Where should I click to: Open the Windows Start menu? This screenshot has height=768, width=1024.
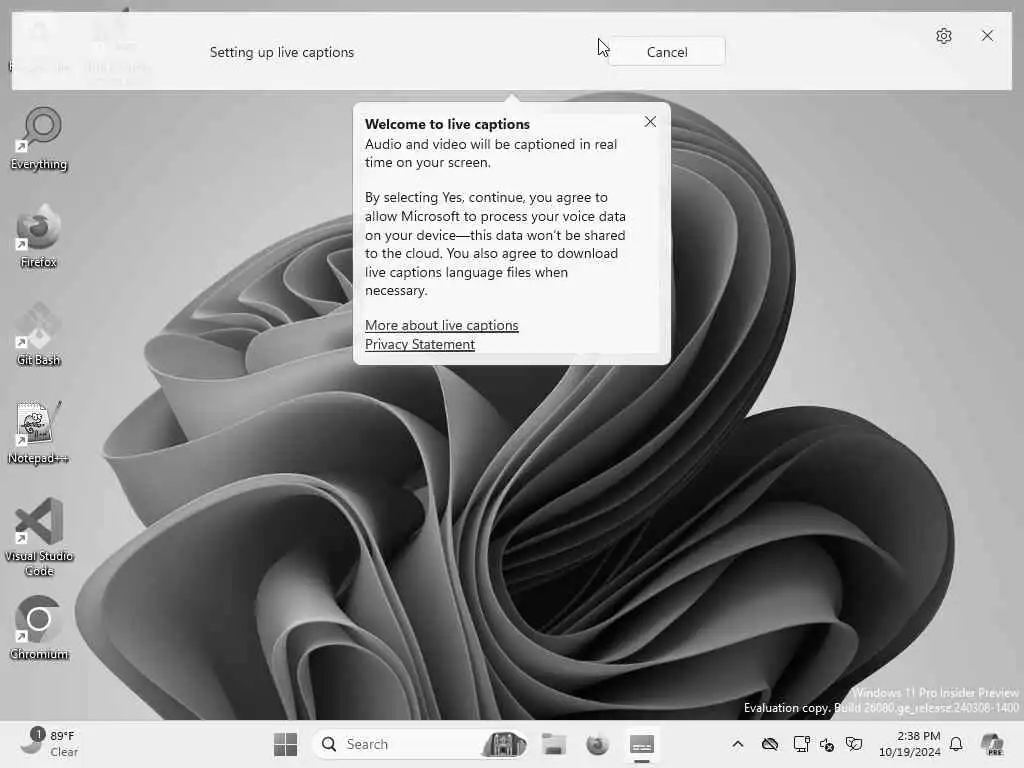point(285,744)
